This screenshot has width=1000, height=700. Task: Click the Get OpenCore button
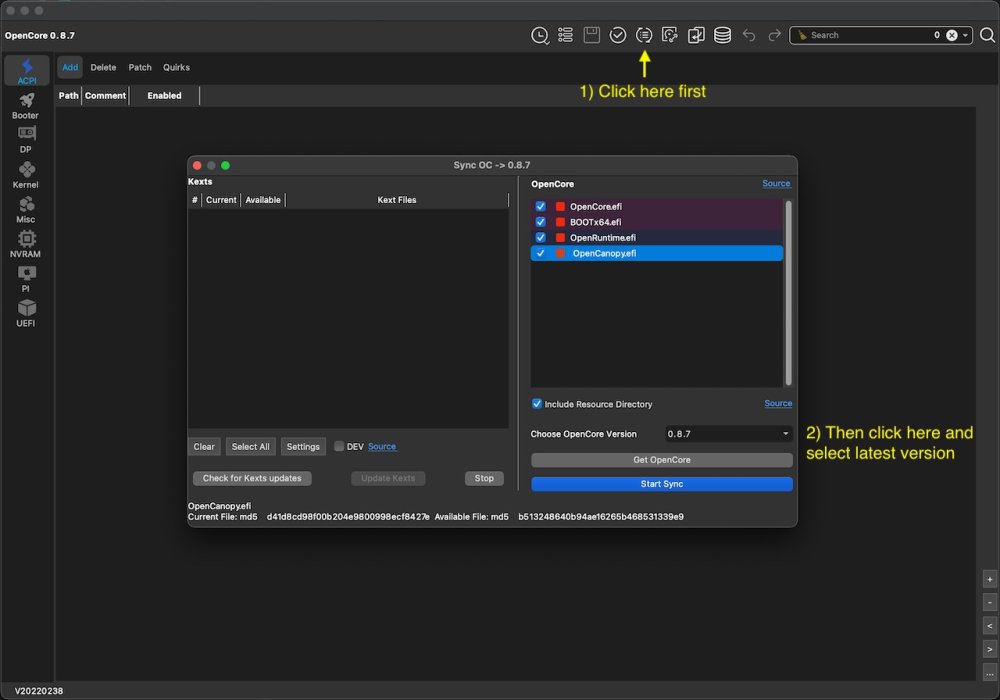661,460
